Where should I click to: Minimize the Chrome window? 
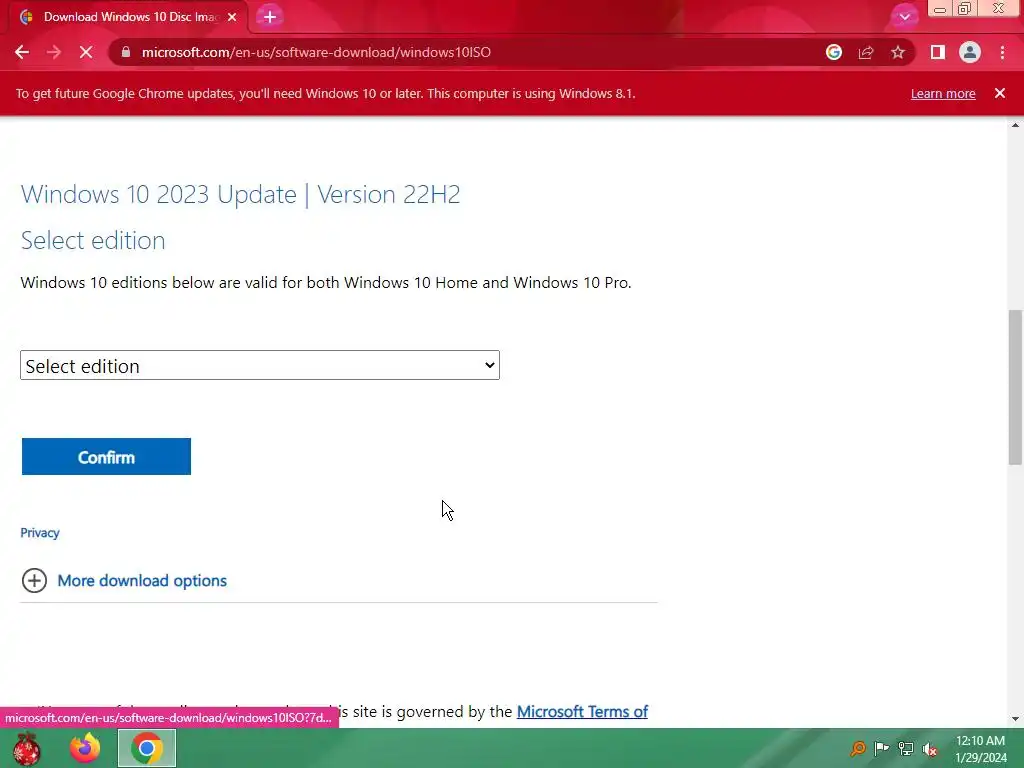click(x=940, y=9)
